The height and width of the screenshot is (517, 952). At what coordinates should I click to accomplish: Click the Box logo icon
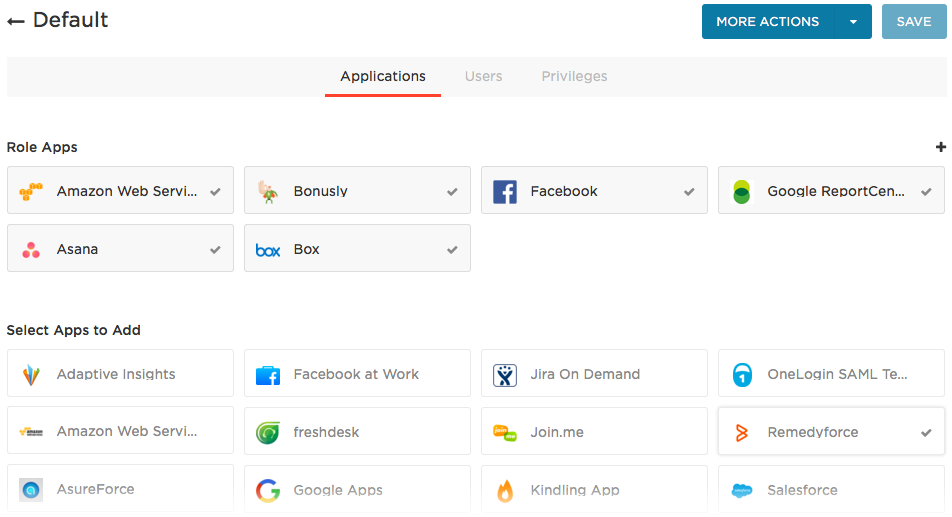[268, 250]
